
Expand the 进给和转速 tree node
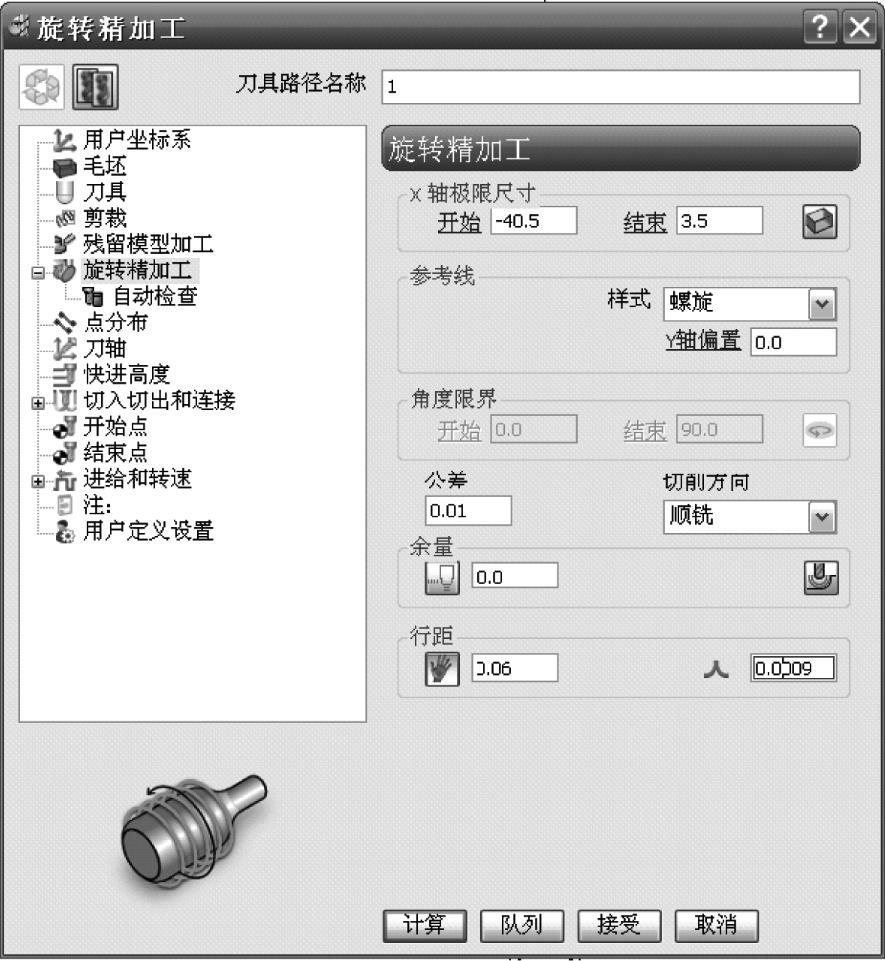coord(38,481)
